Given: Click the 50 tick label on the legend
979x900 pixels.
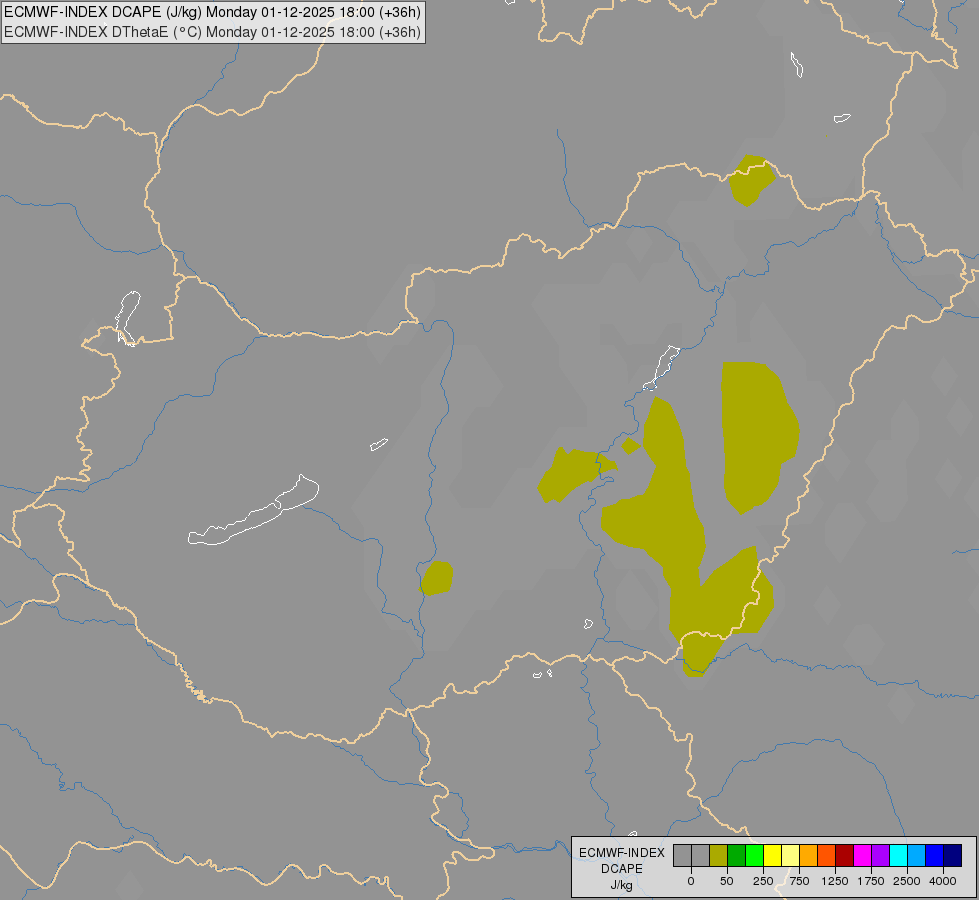Looking at the screenshot, I should 727,881.
